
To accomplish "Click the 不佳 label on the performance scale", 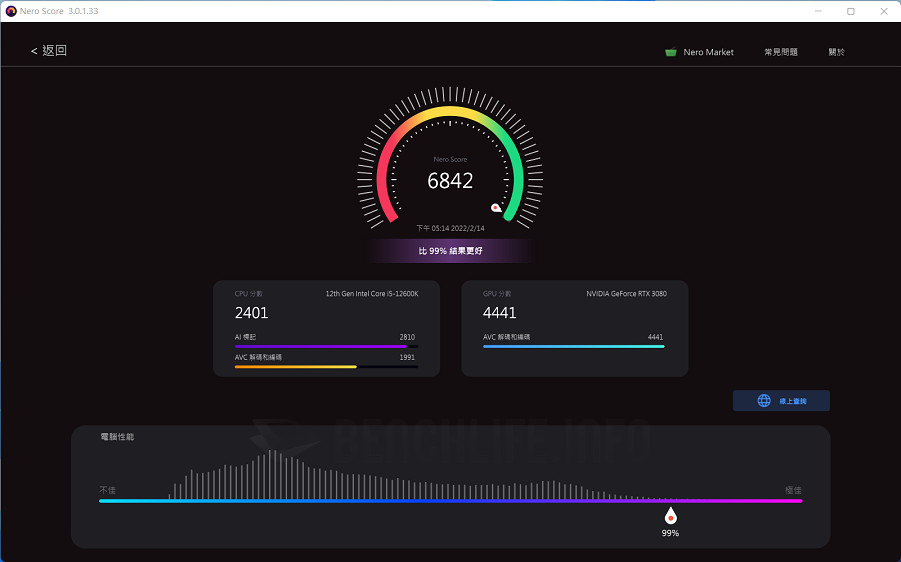I will [x=107, y=490].
